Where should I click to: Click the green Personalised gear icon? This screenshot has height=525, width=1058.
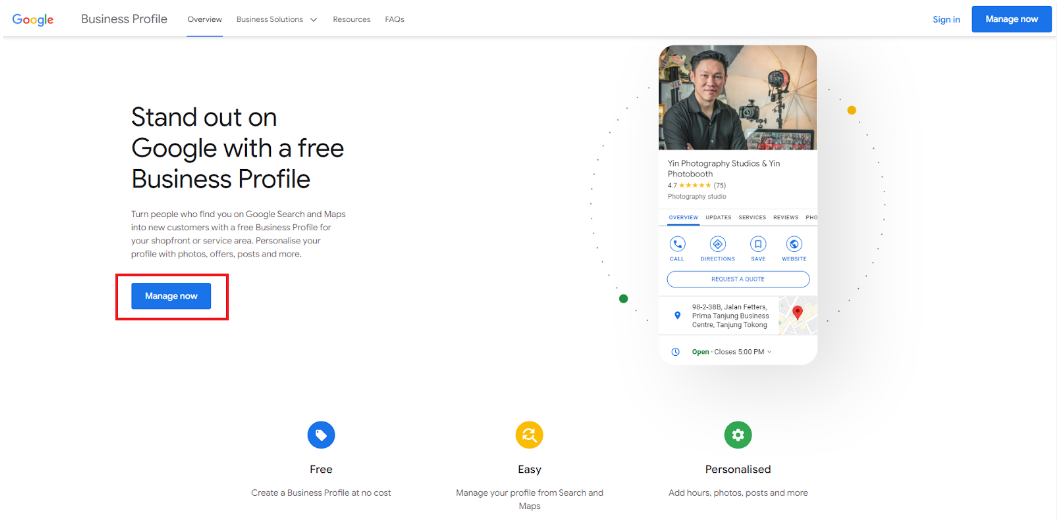(x=737, y=435)
